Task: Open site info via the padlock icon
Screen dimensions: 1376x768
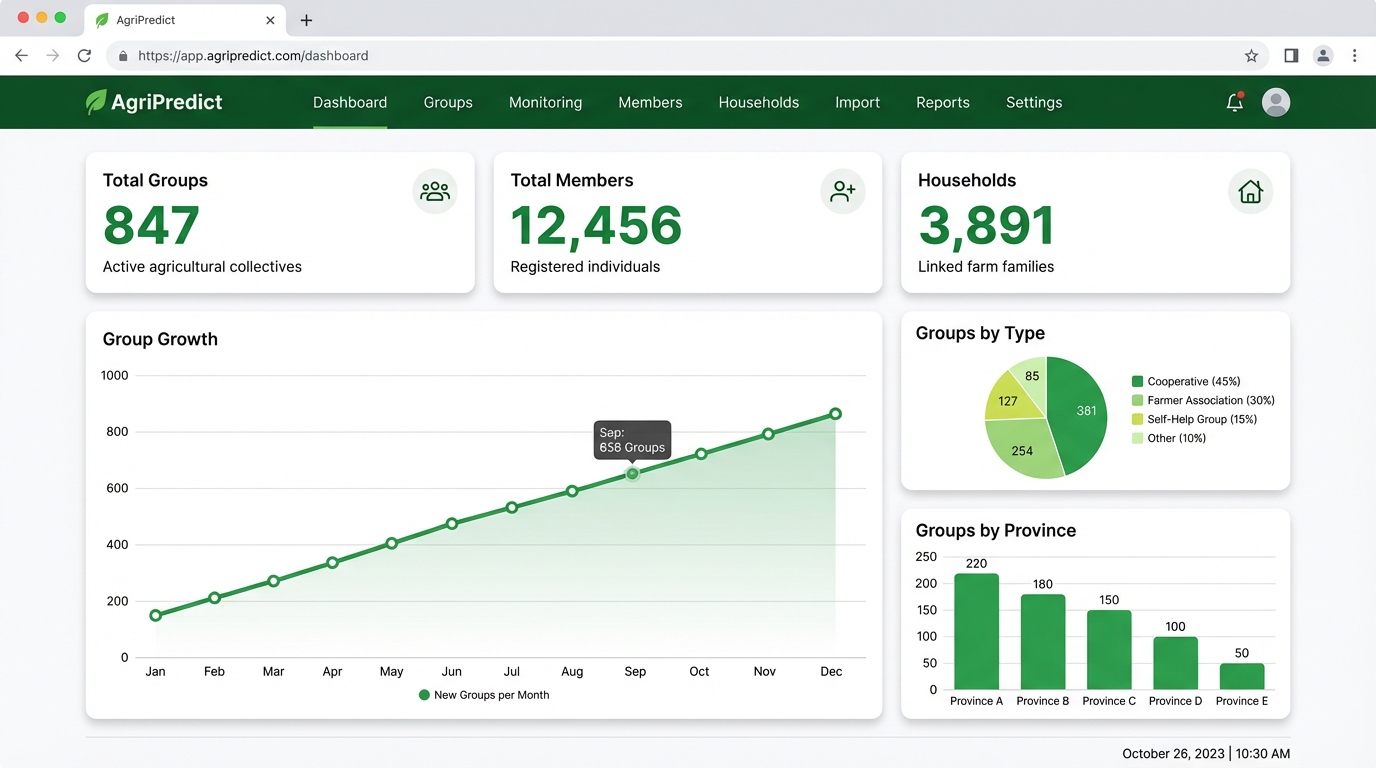Action: (x=123, y=56)
